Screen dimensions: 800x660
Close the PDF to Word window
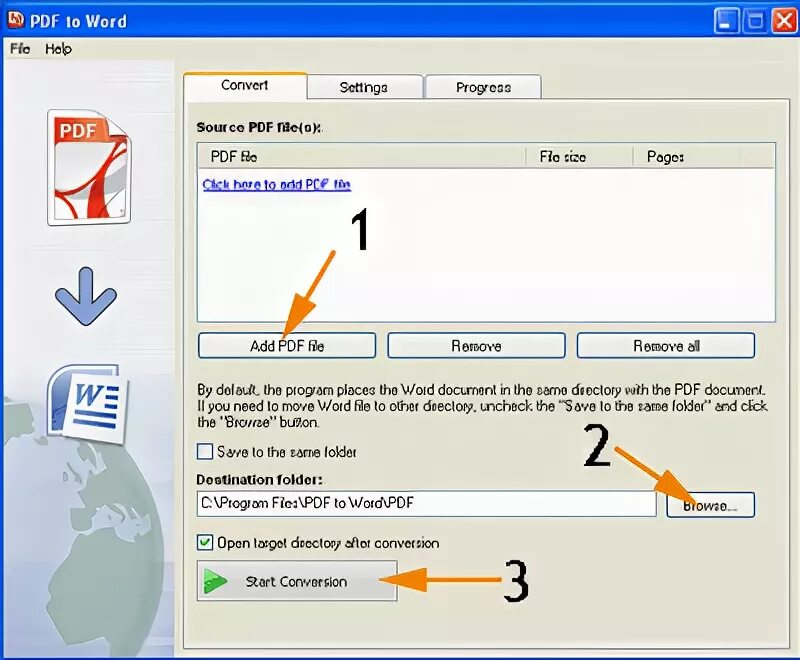[784, 21]
